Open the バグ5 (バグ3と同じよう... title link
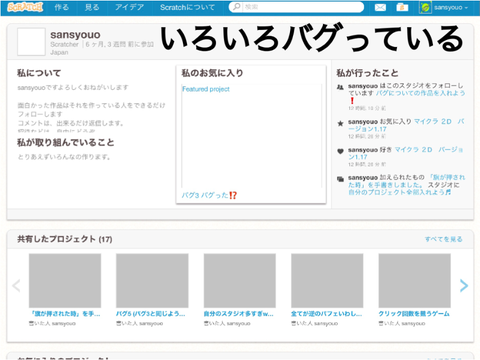Viewport: 480px width, 360px height. (x=150, y=314)
